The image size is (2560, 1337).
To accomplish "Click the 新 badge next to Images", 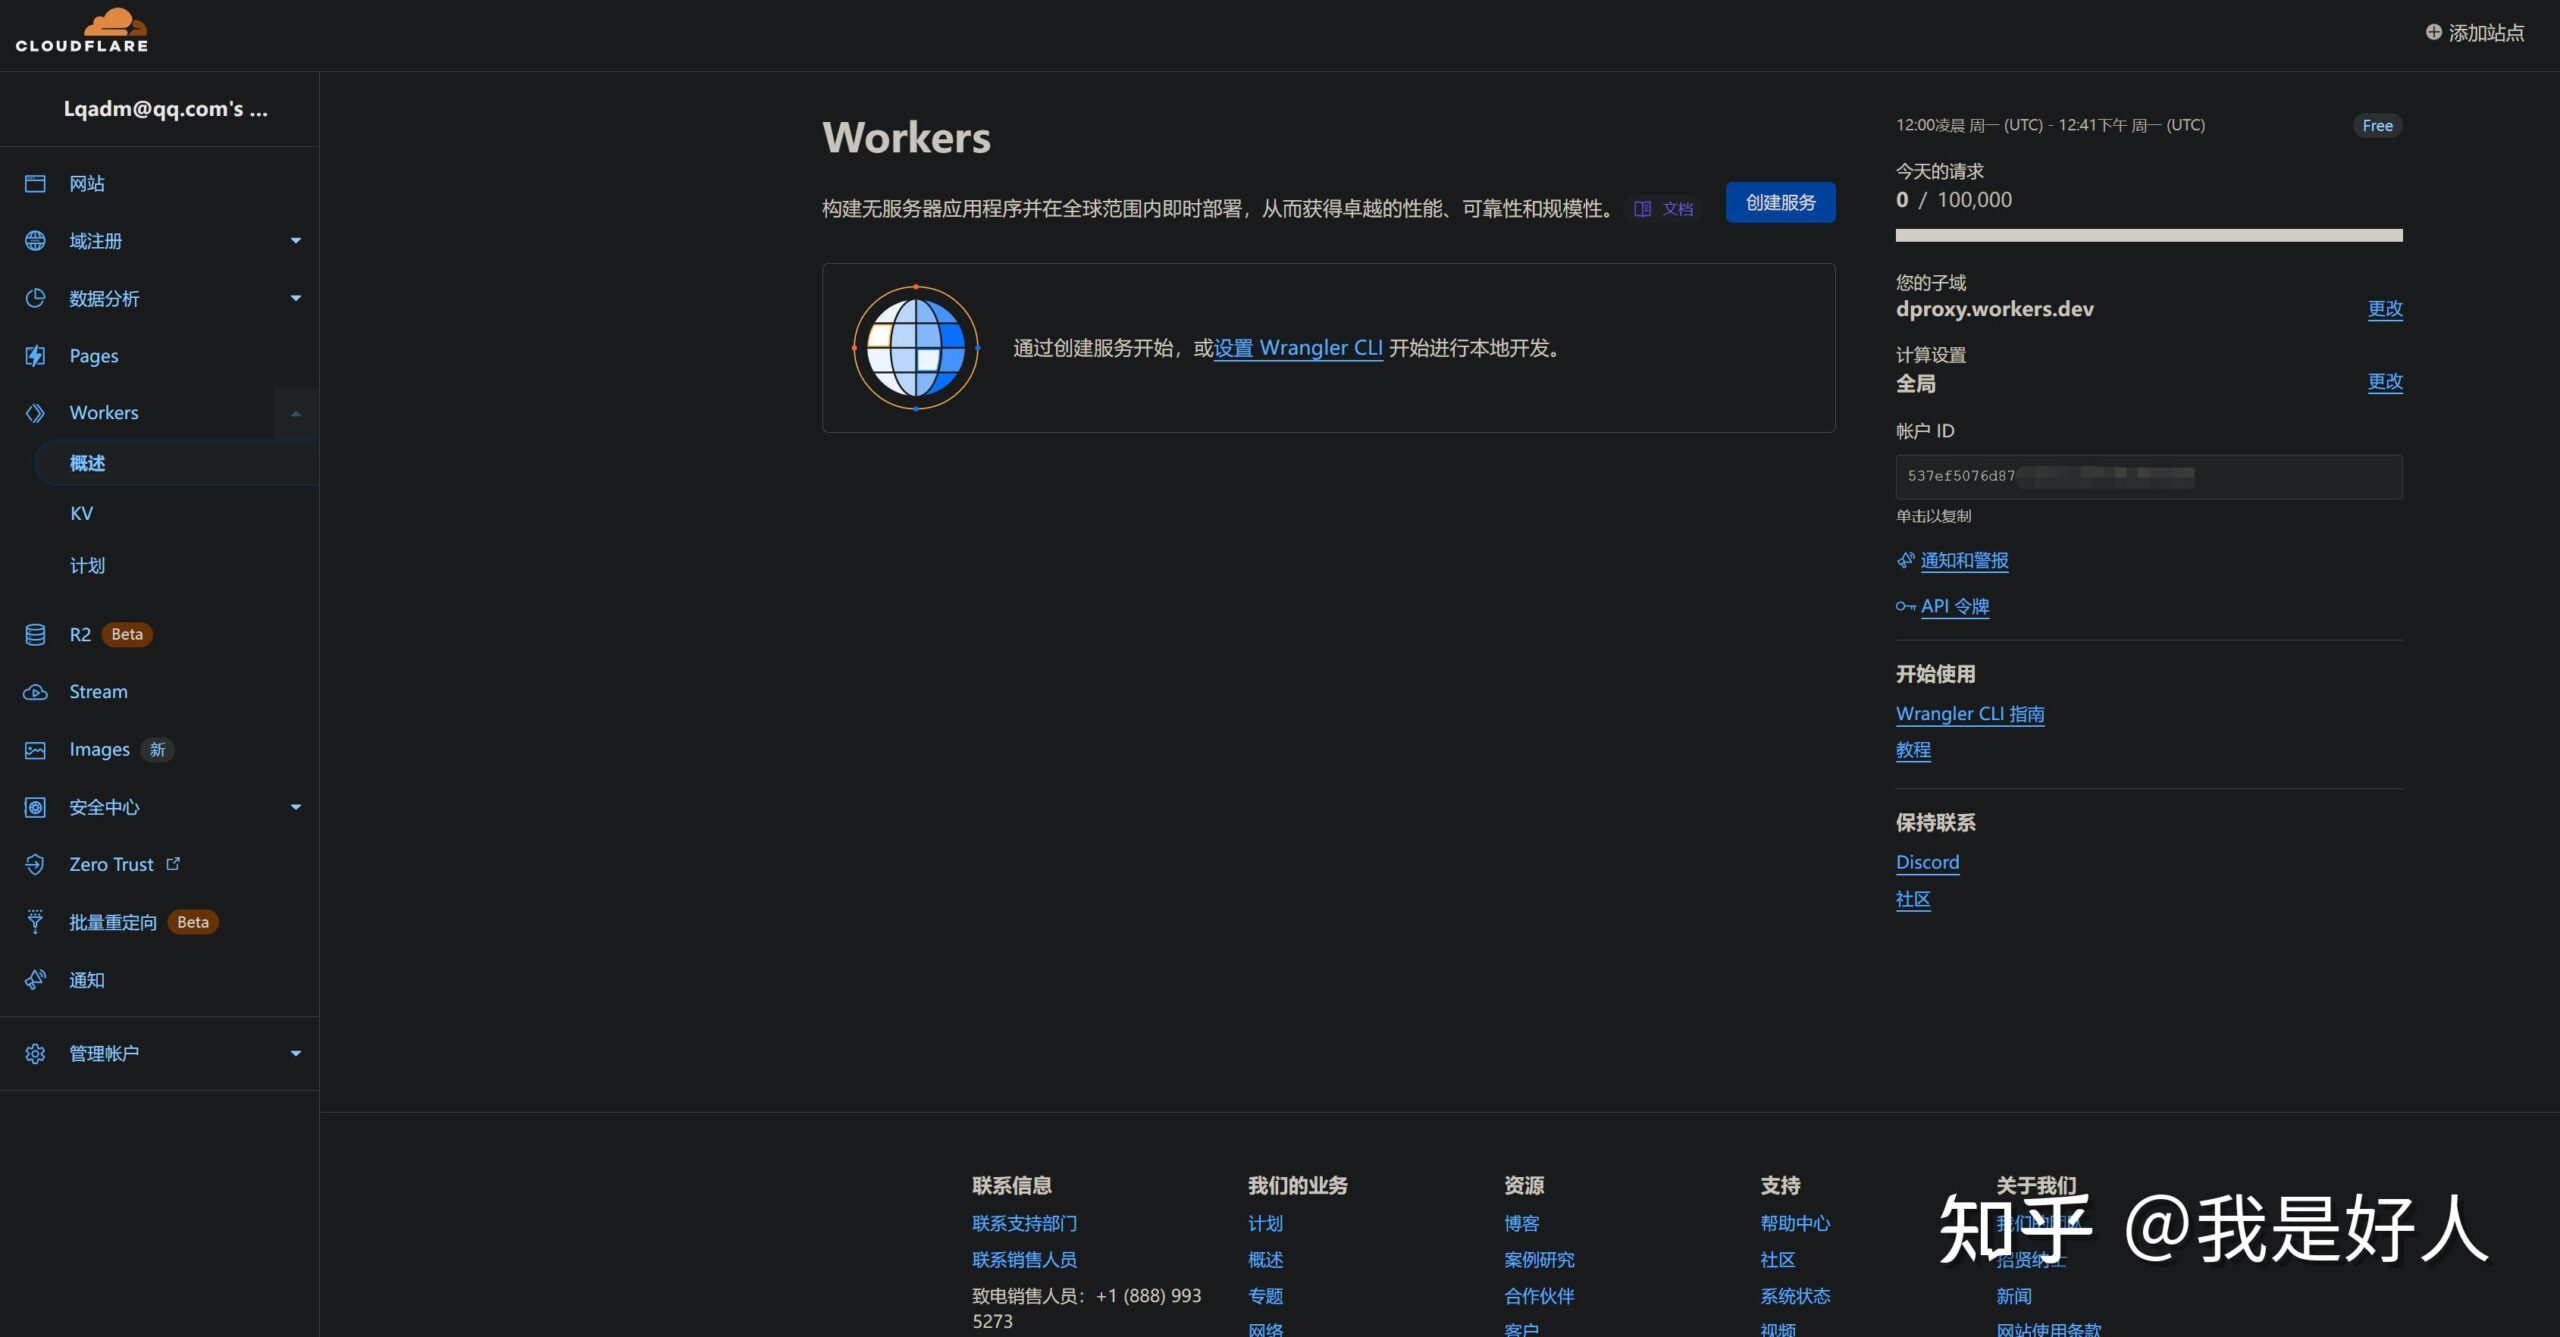I will pos(157,750).
